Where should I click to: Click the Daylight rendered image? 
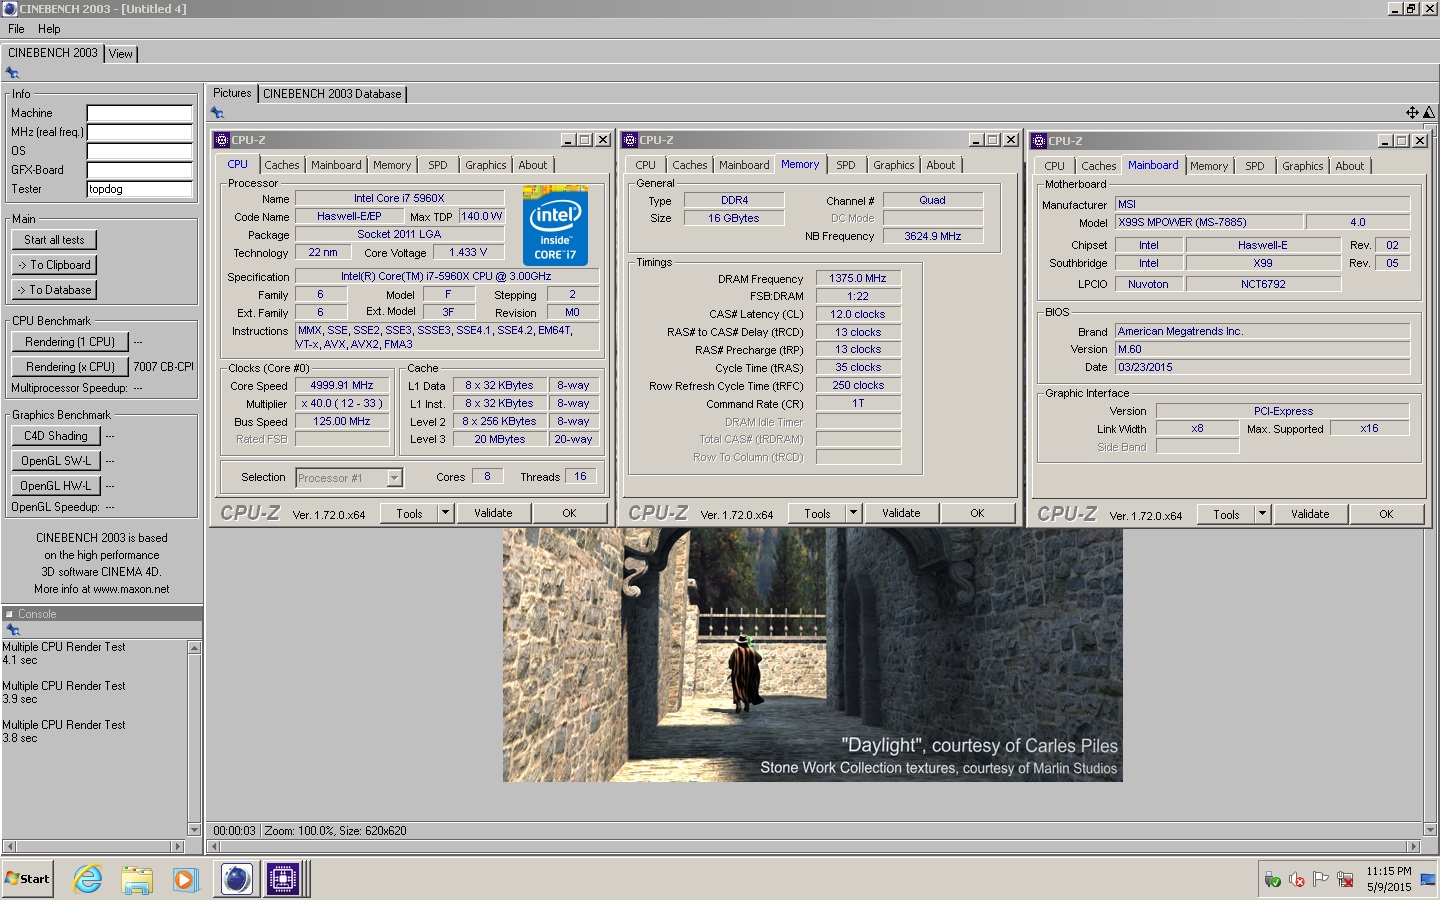(x=813, y=655)
